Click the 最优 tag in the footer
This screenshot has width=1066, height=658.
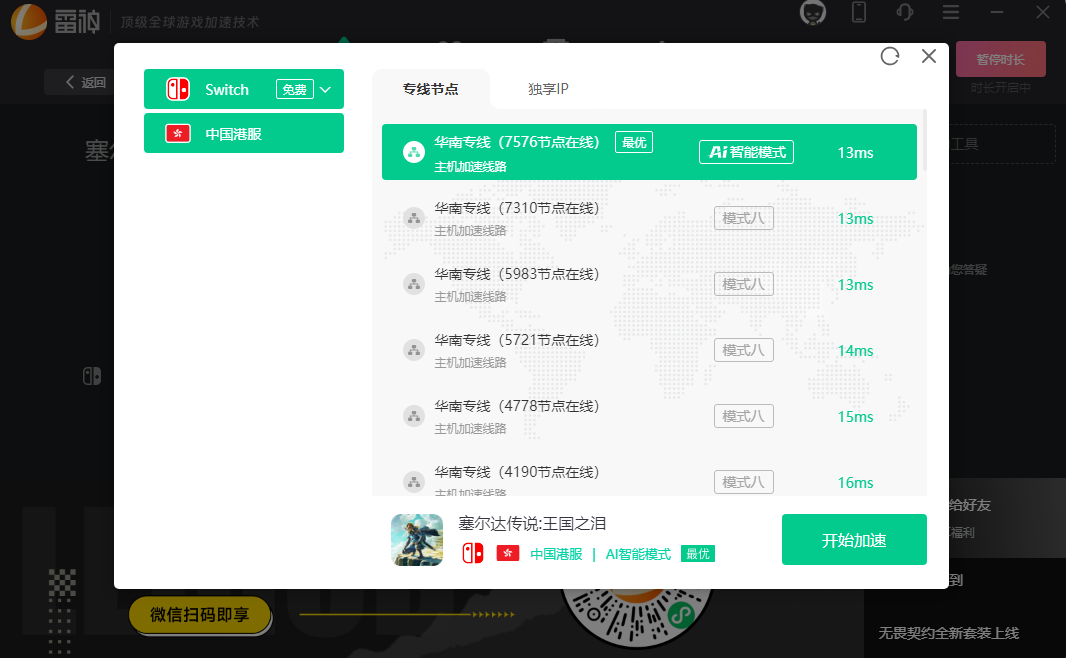pyautogui.click(x=698, y=554)
